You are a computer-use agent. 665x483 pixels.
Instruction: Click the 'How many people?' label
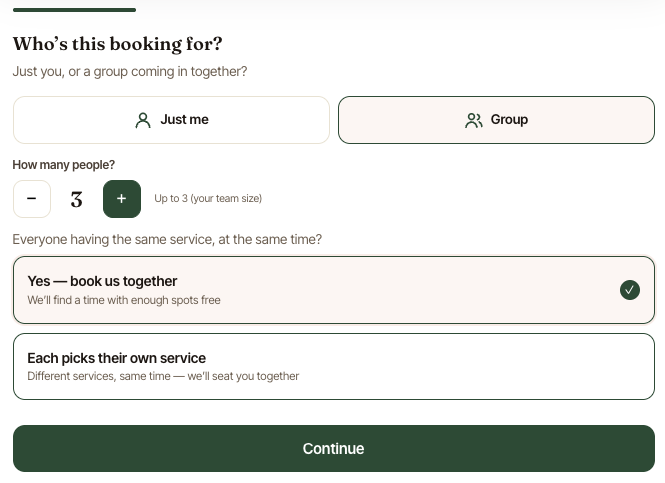(x=64, y=165)
